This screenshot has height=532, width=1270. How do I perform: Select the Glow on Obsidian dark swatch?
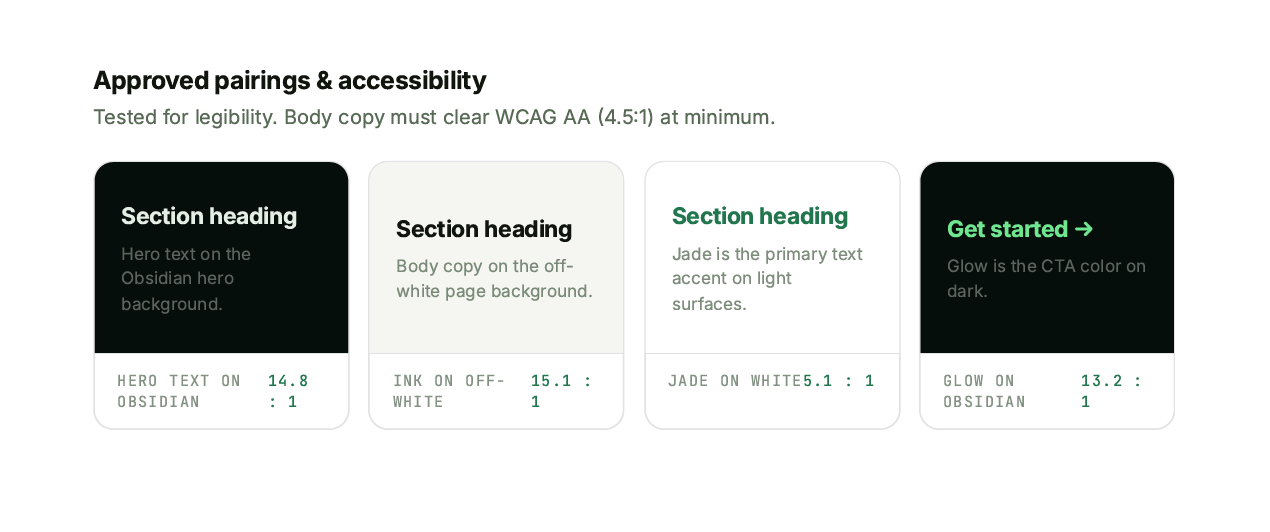coord(1047,258)
